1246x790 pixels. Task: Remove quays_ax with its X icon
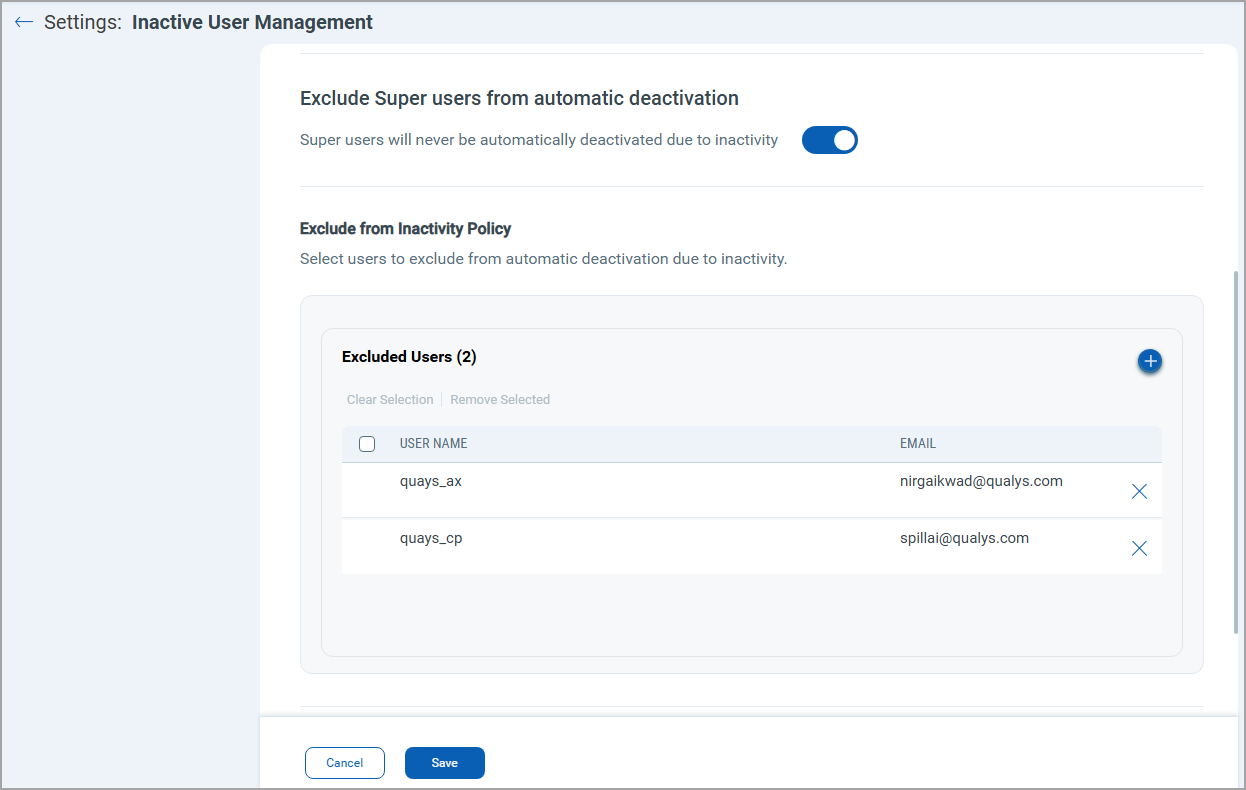1139,491
